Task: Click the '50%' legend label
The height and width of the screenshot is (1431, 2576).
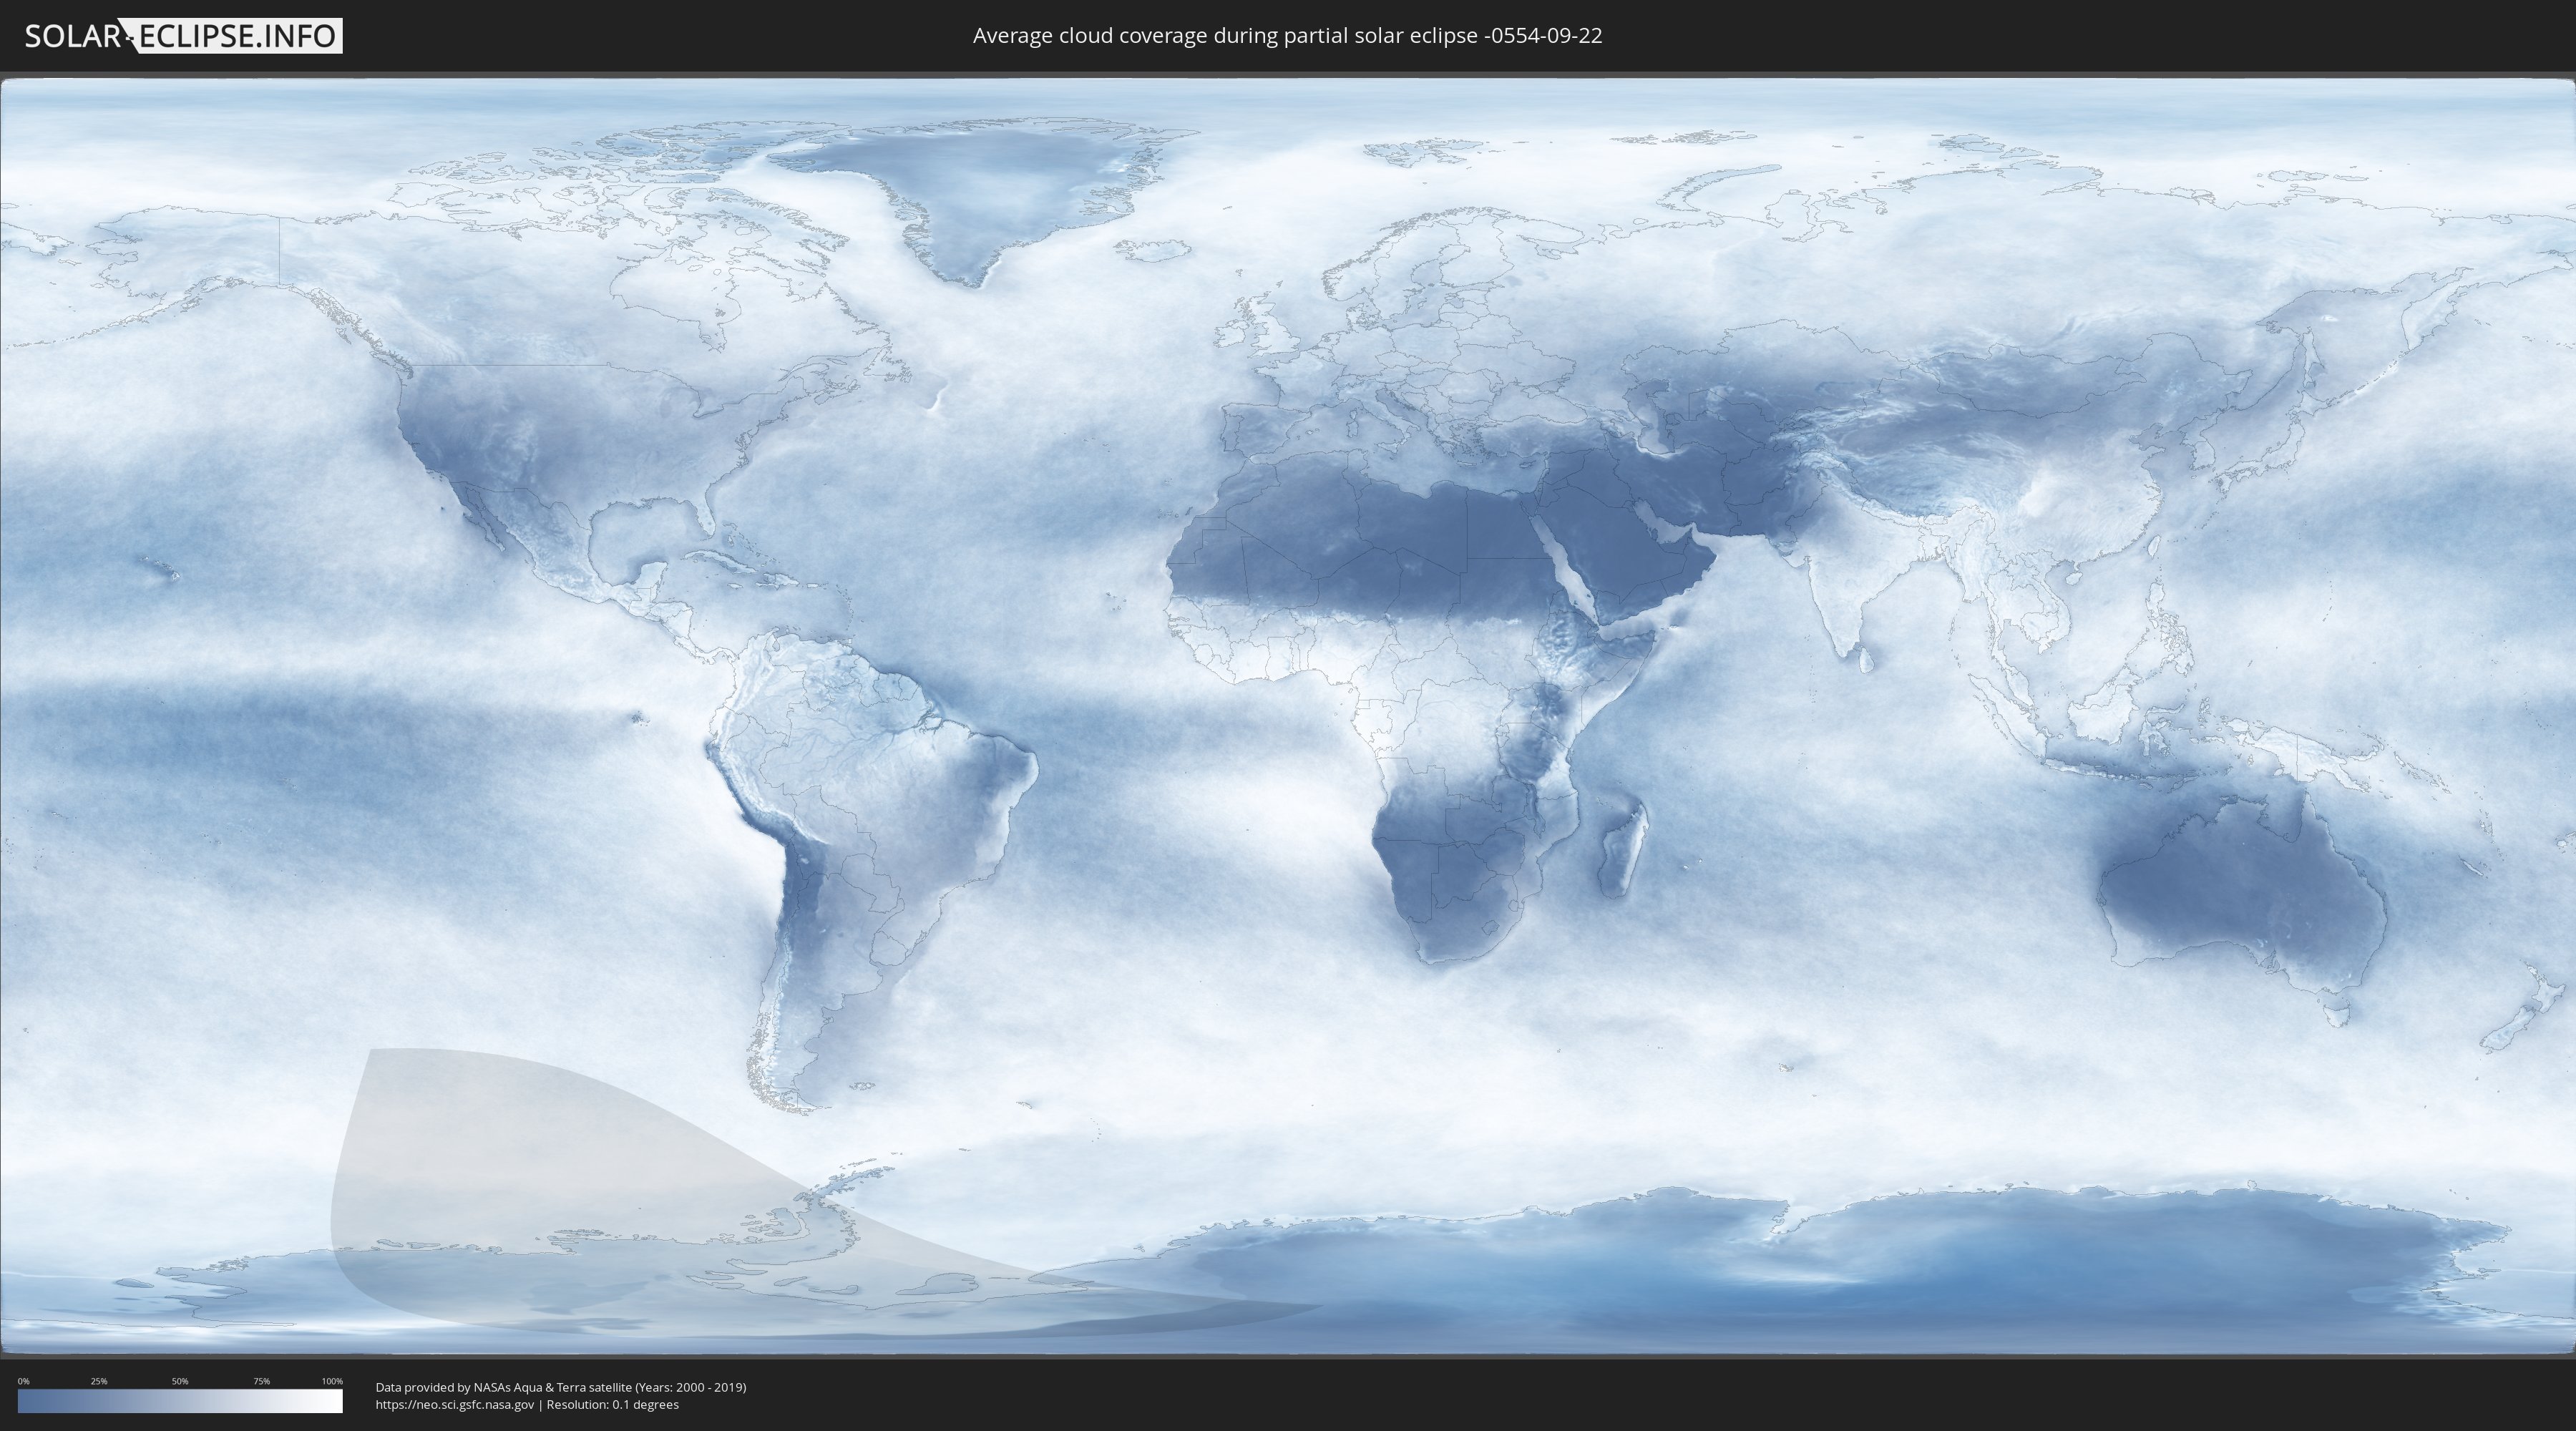Action: pyautogui.click(x=180, y=1381)
